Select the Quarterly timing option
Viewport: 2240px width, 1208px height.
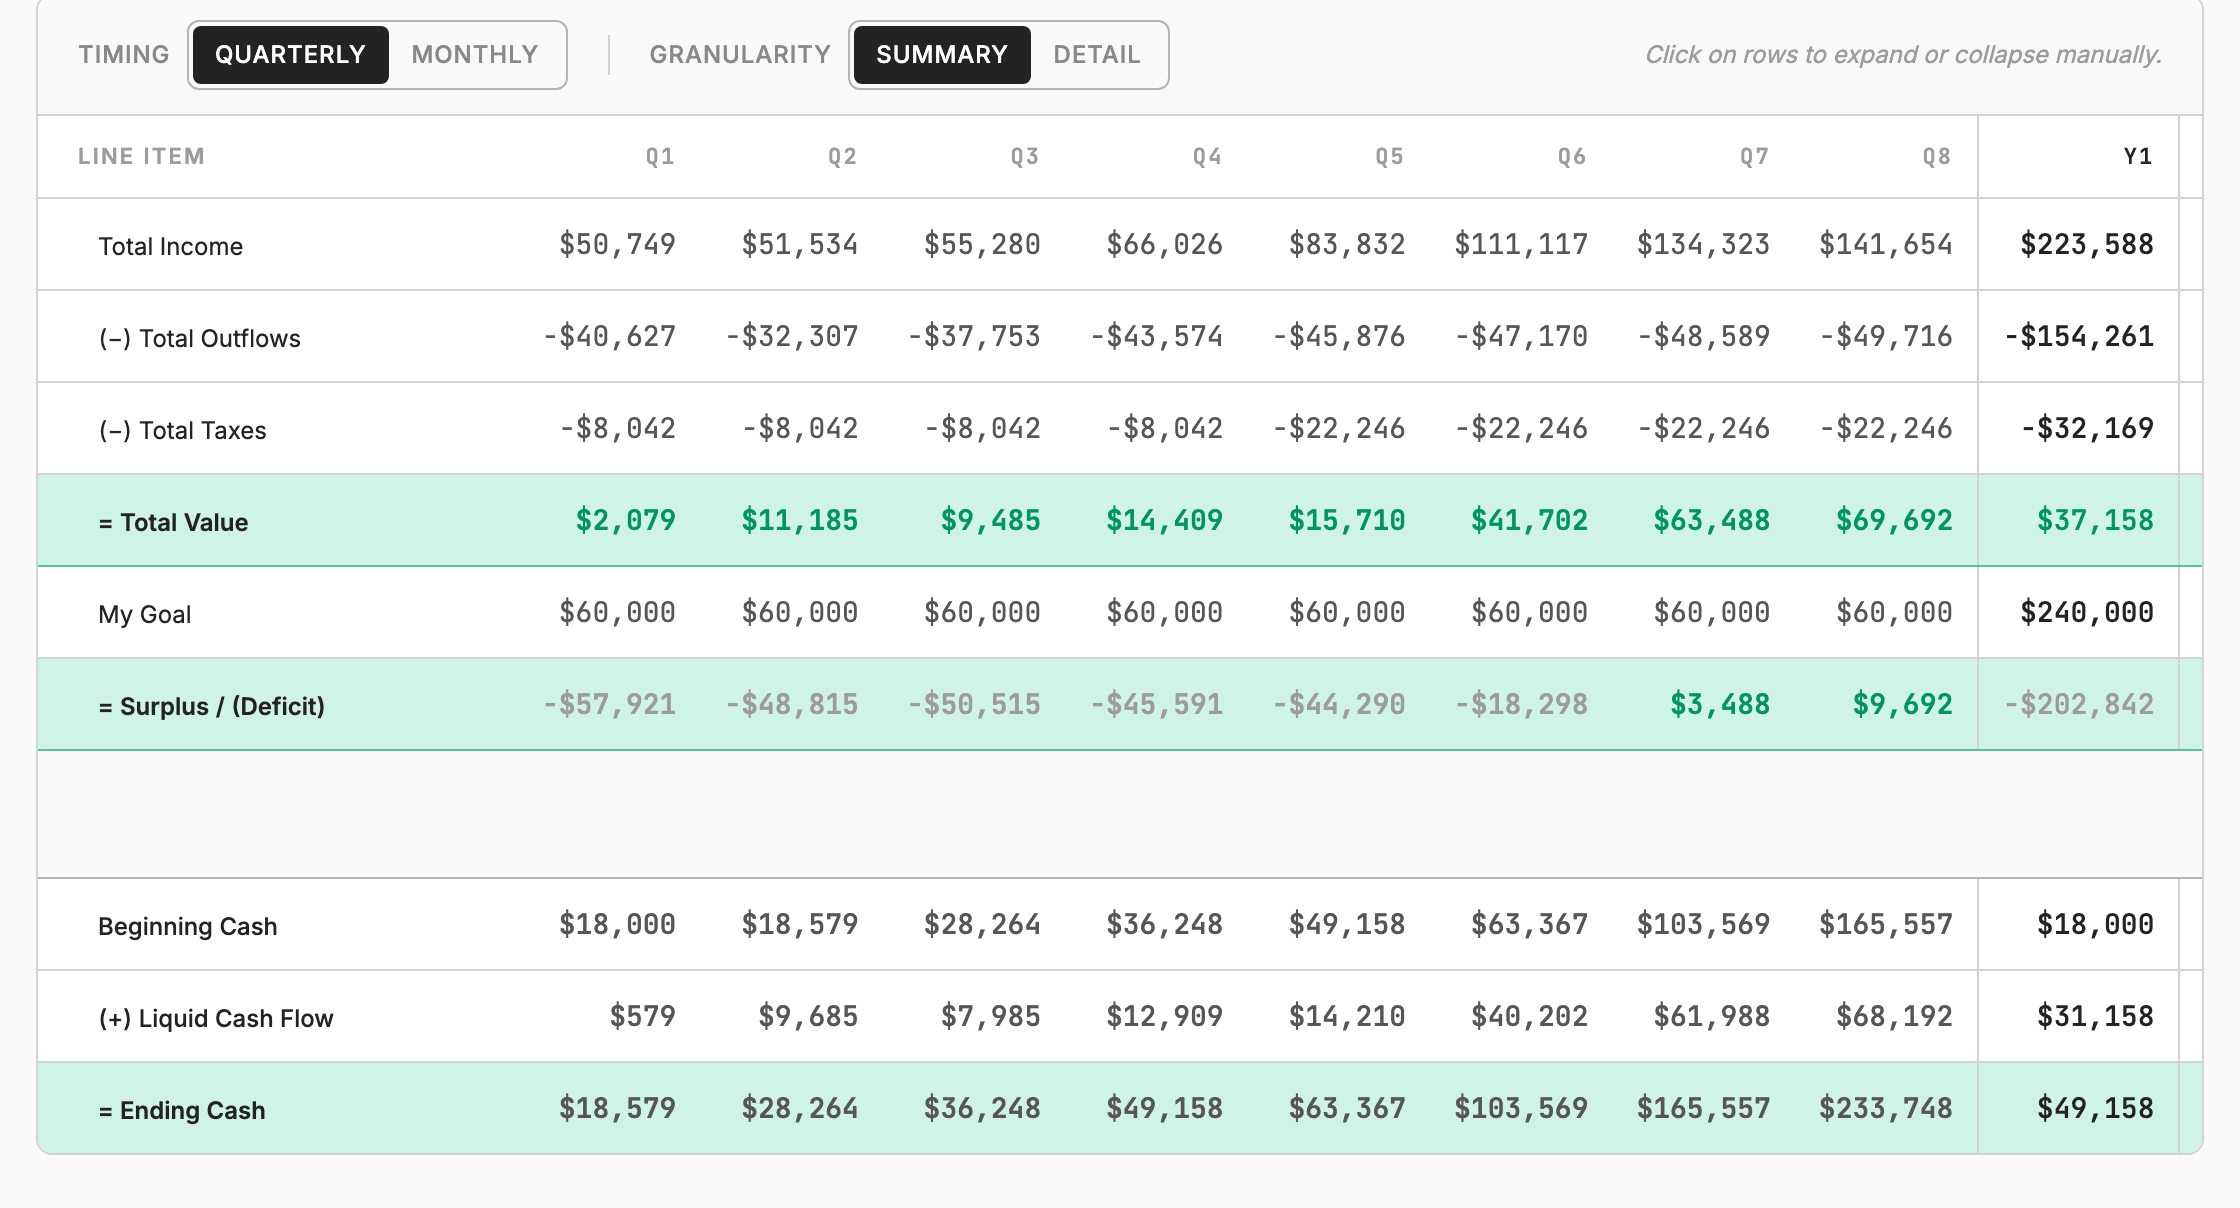click(290, 55)
